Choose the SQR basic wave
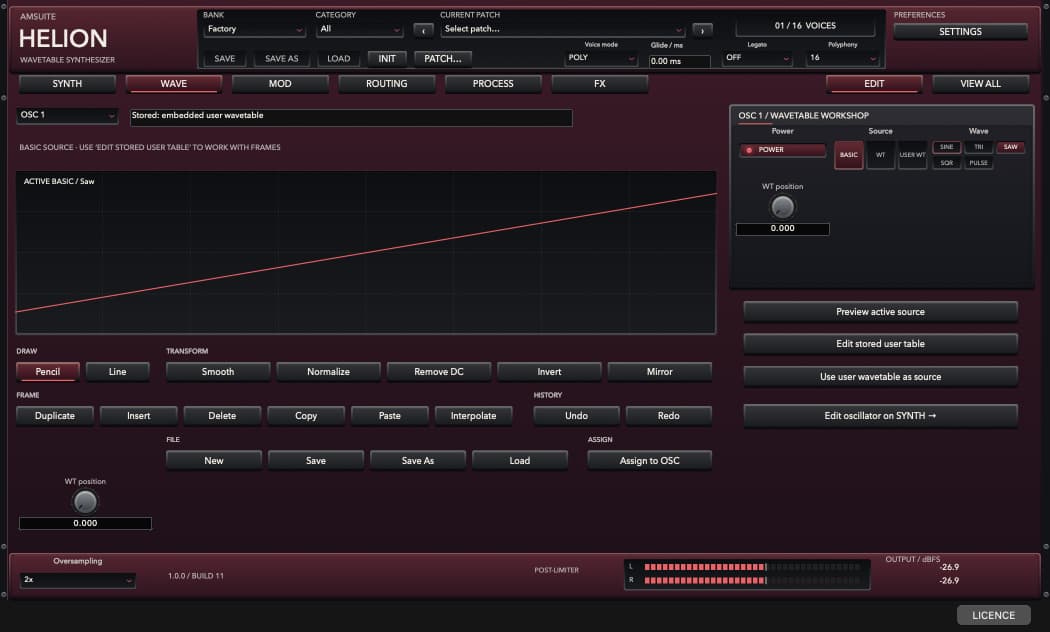The width and height of the screenshot is (1050, 632). tap(946, 163)
